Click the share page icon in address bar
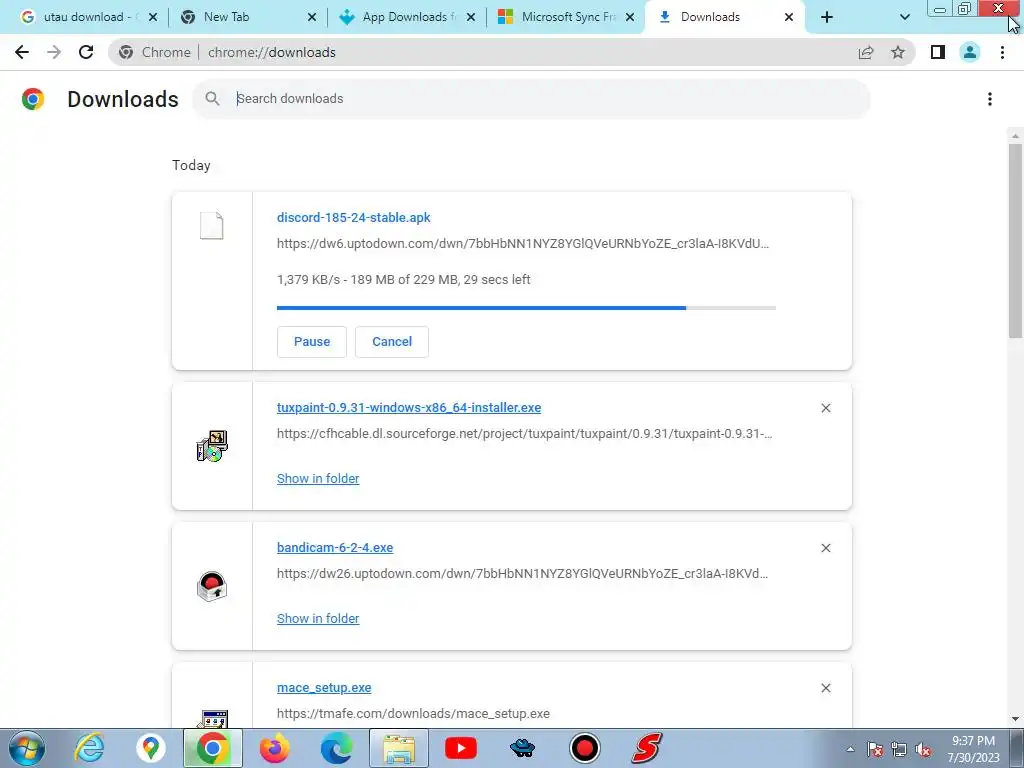The width and height of the screenshot is (1024, 768). (x=866, y=52)
